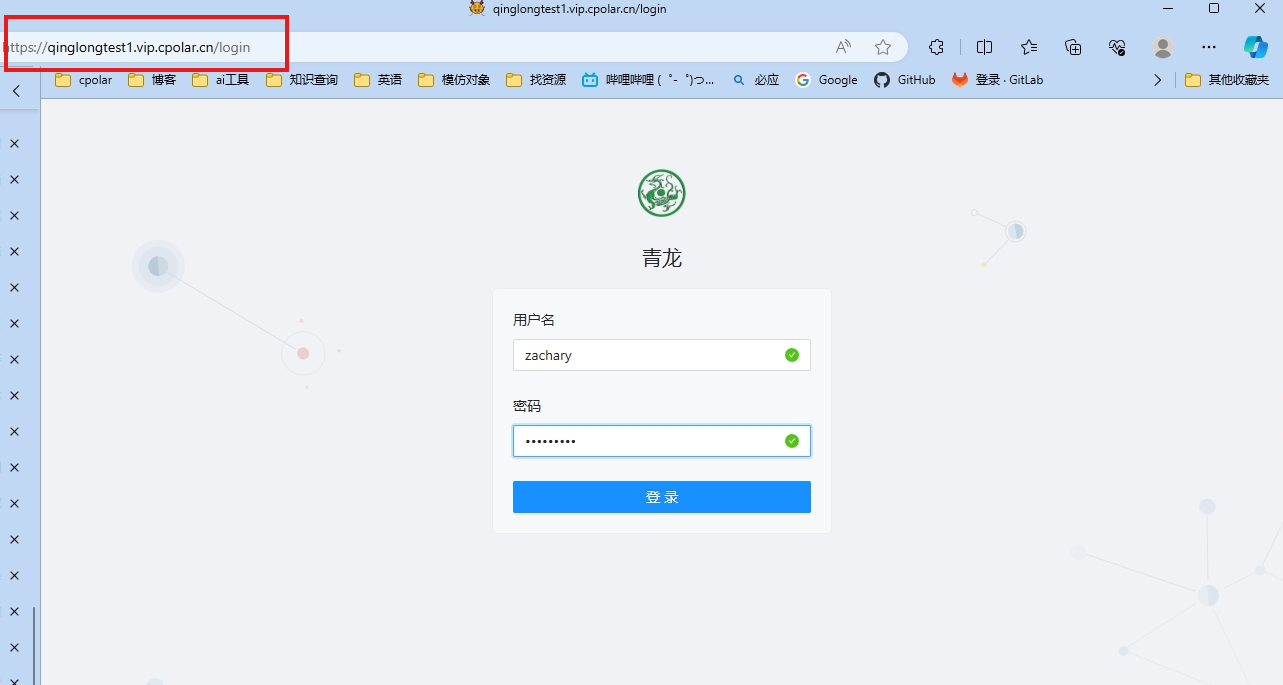
Task: Click the blue 登录 login button
Action: click(x=662, y=497)
